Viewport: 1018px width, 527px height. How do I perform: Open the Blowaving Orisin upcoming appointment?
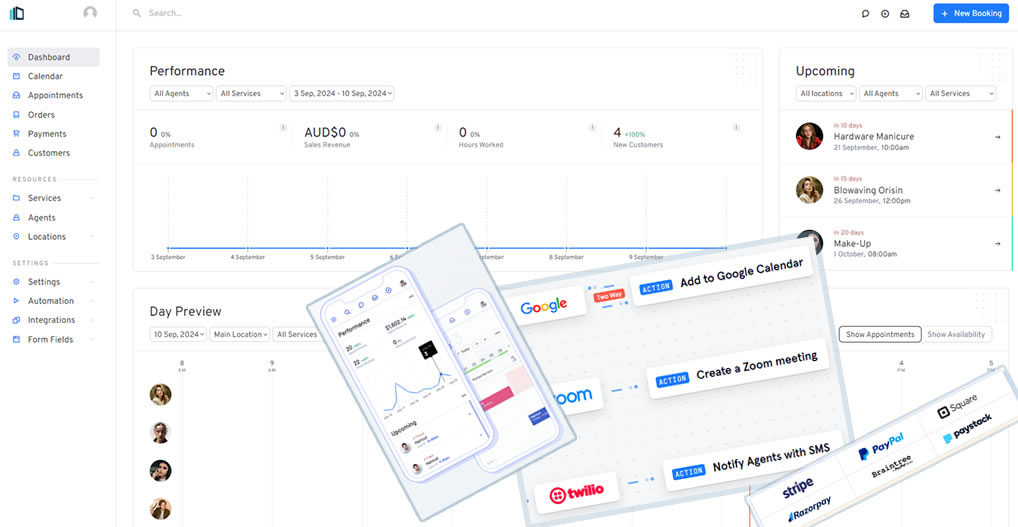click(x=896, y=190)
